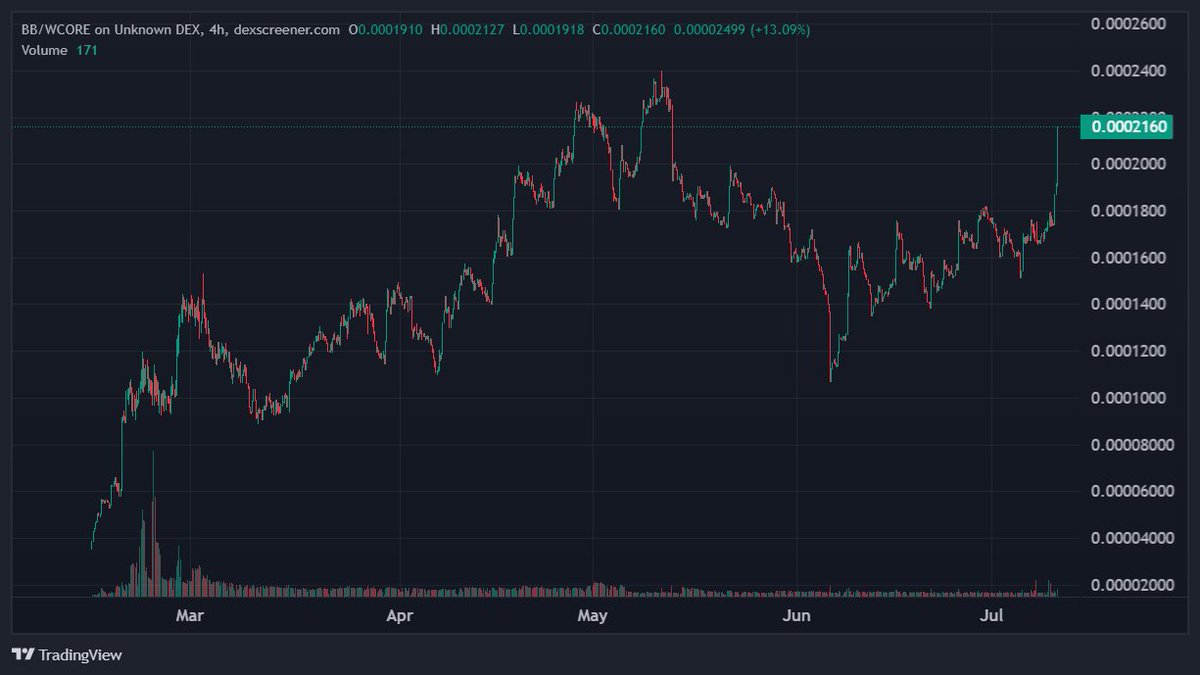Viewport: 1200px width, 675px height.
Task: Click the +13.09% change value
Action: point(783,30)
